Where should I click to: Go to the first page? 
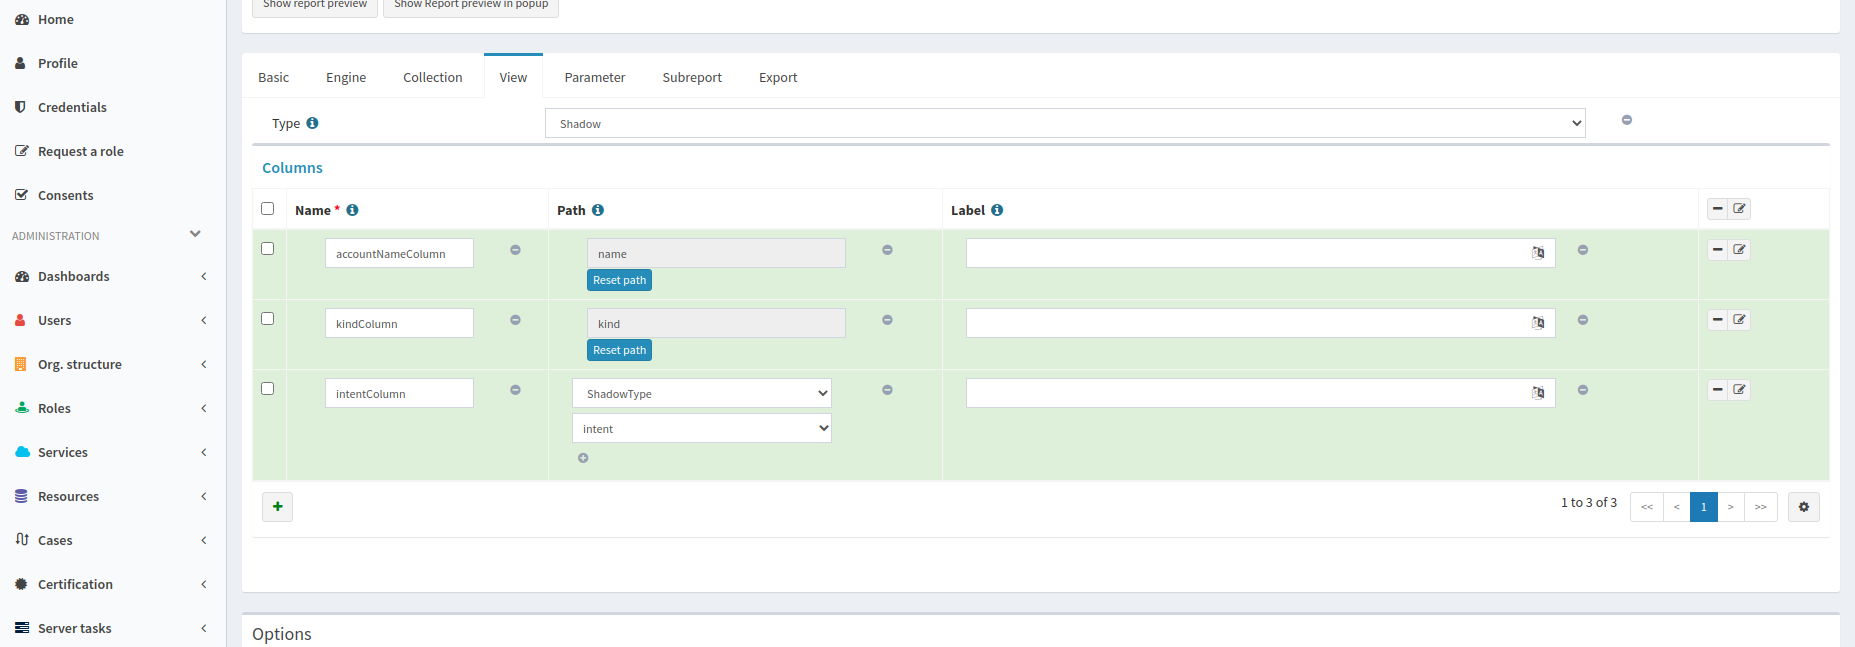[x=1647, y=507]
